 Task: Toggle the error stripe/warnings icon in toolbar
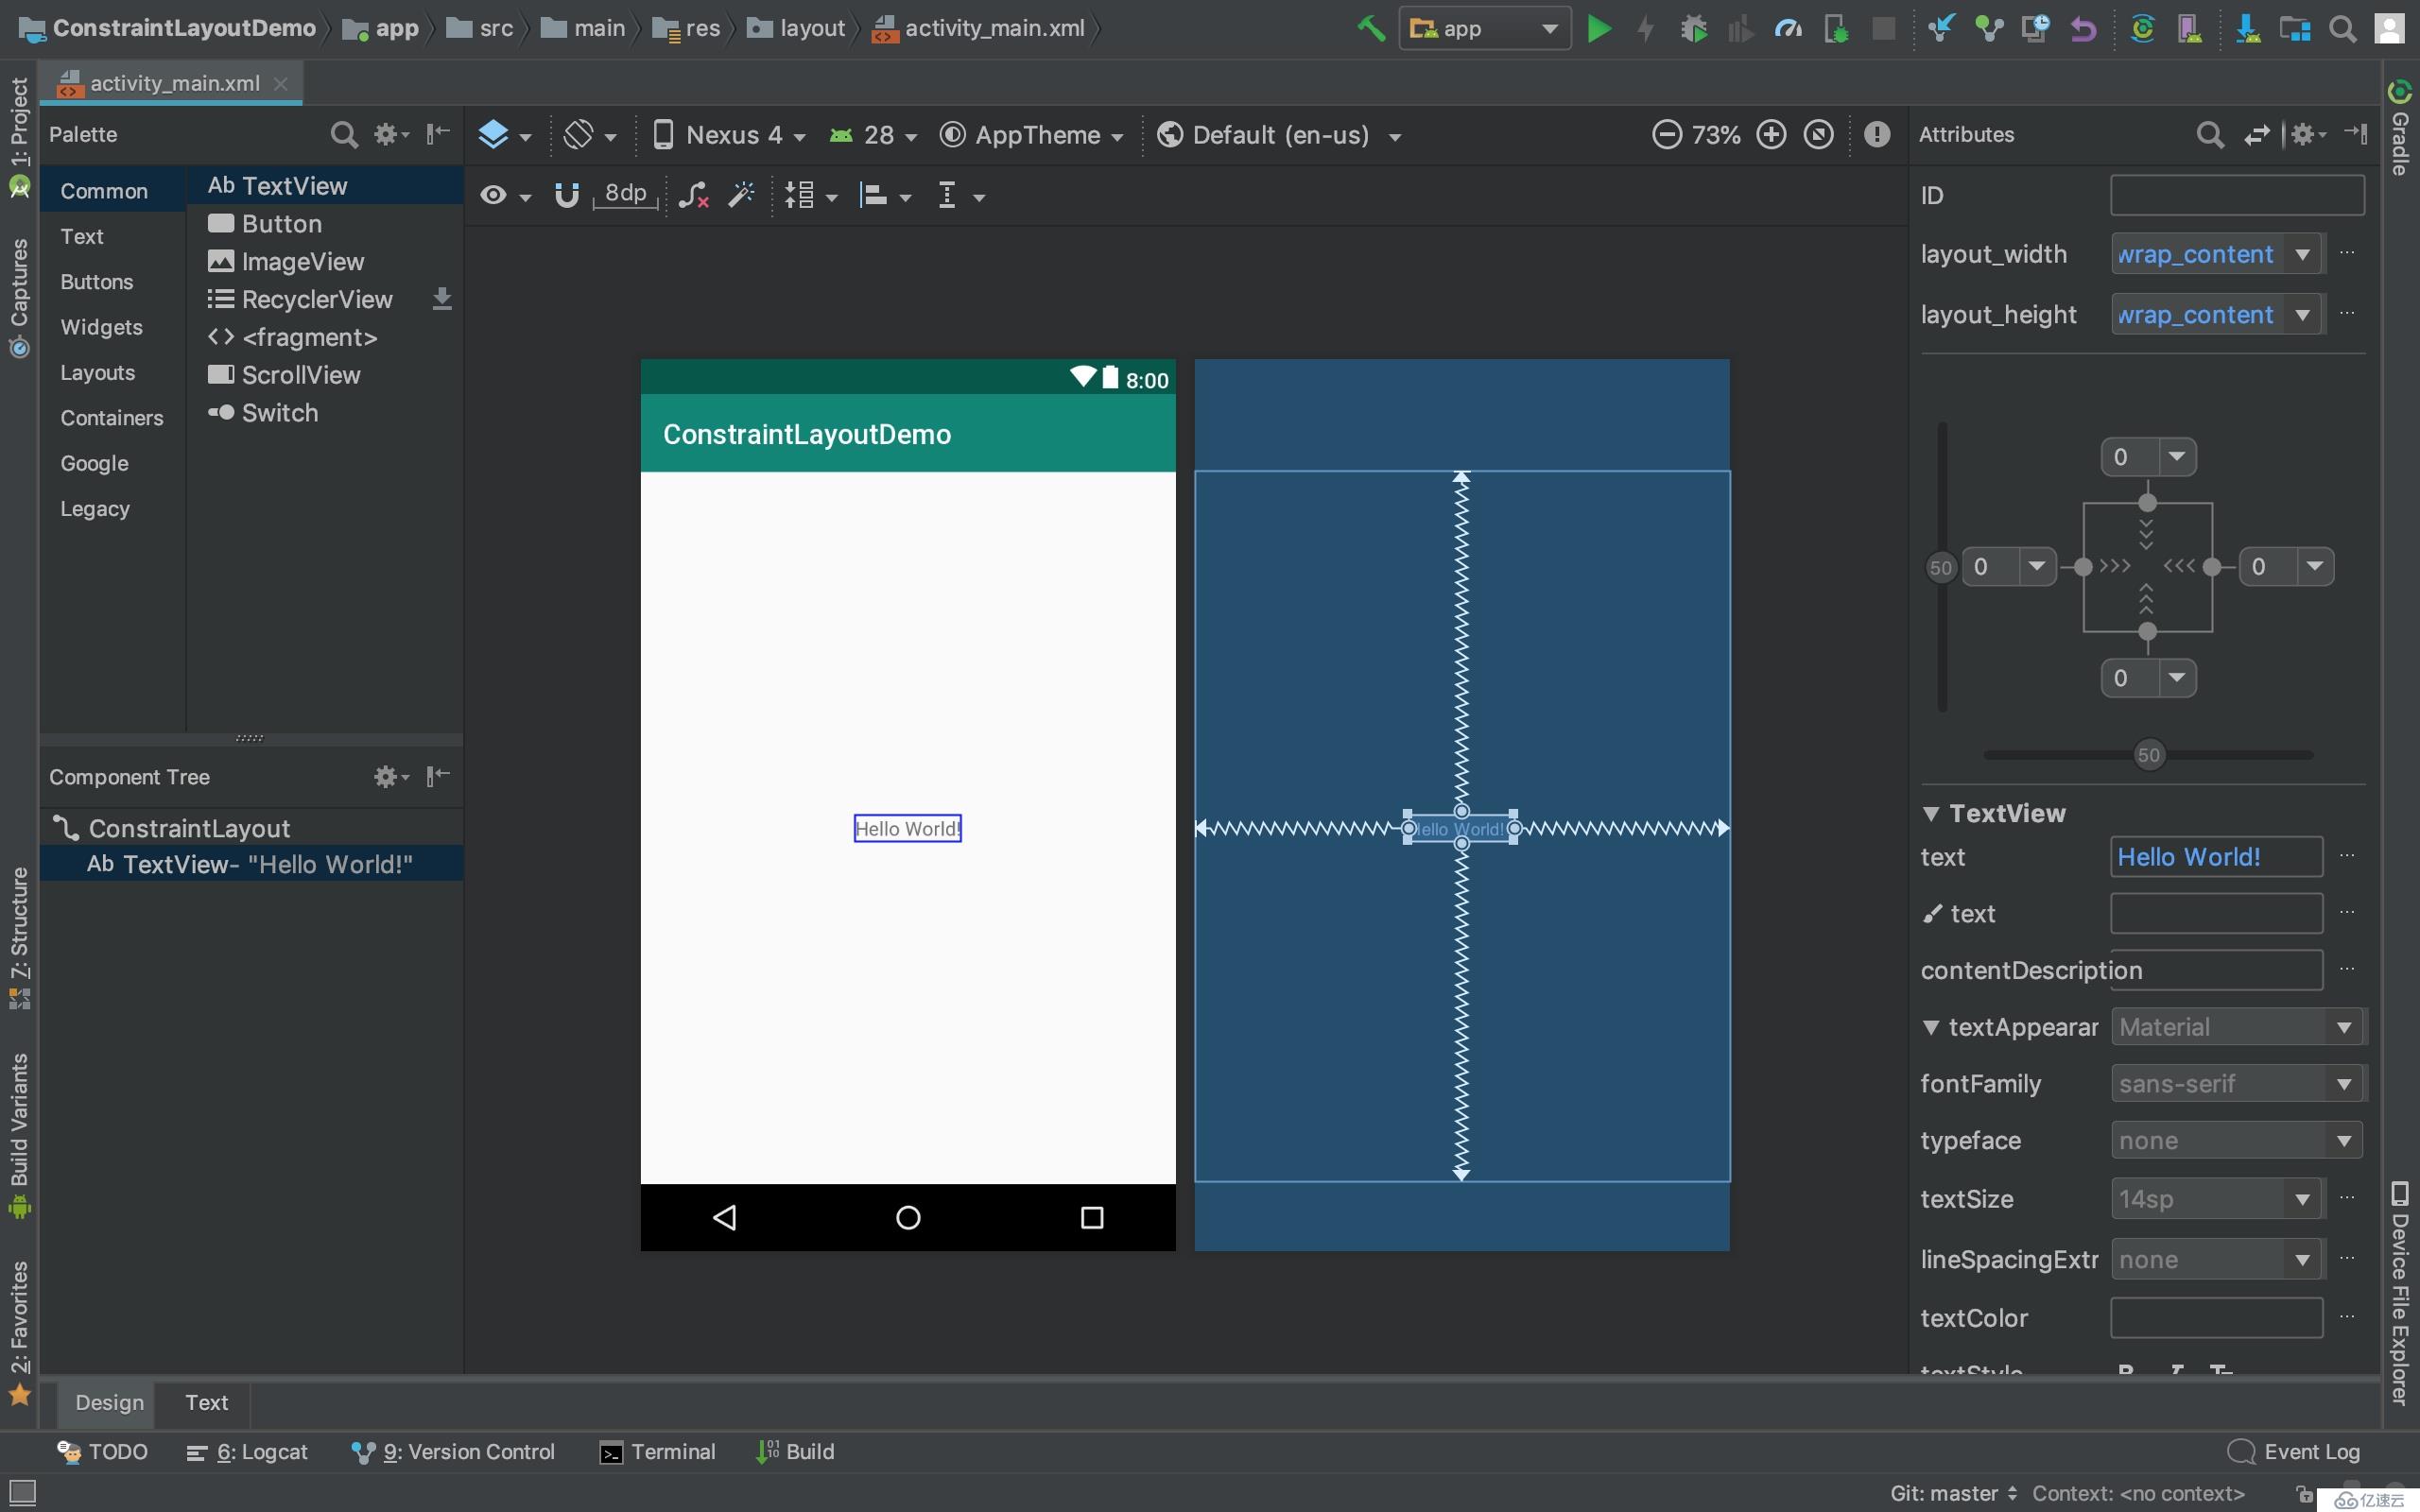(x=1876, y=134)
